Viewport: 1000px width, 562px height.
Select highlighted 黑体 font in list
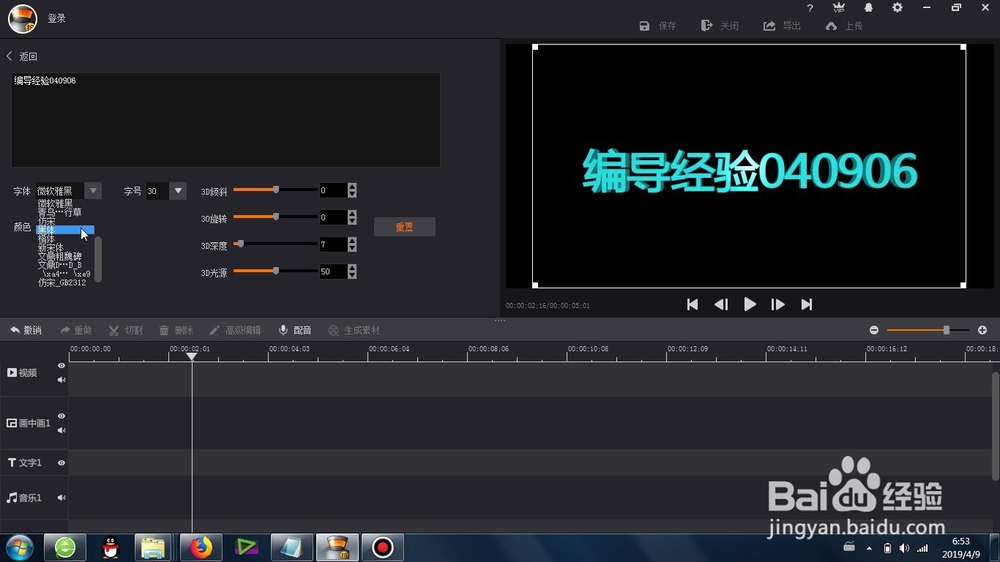point(65,230)
